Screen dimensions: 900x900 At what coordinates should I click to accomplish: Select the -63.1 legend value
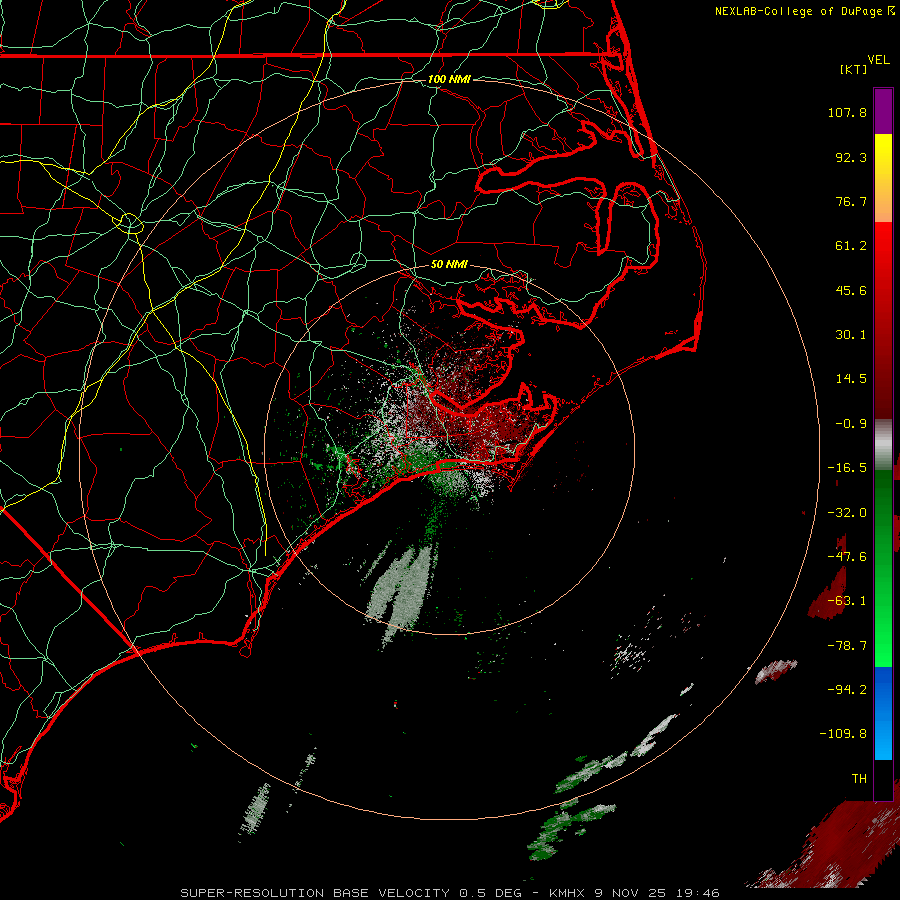tap(847, 601)
